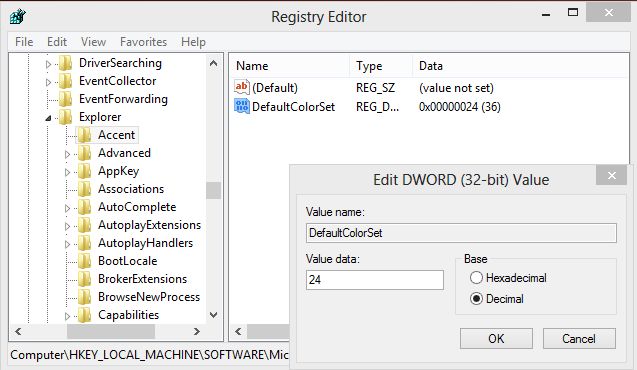
Task: Collapse the Explorer key
Action: 48,118
